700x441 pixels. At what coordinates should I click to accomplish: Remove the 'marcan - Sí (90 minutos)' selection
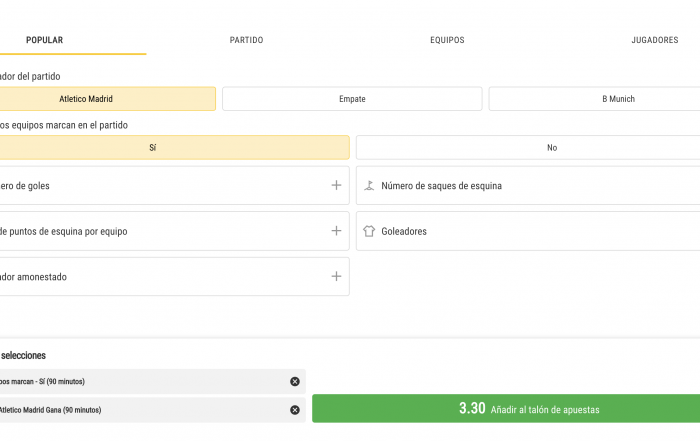pyautogui.click(x=295, y=381)
